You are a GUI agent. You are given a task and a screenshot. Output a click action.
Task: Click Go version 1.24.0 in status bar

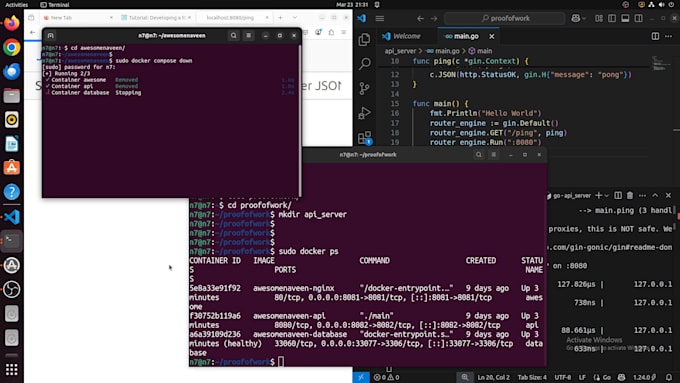[644, 377]
